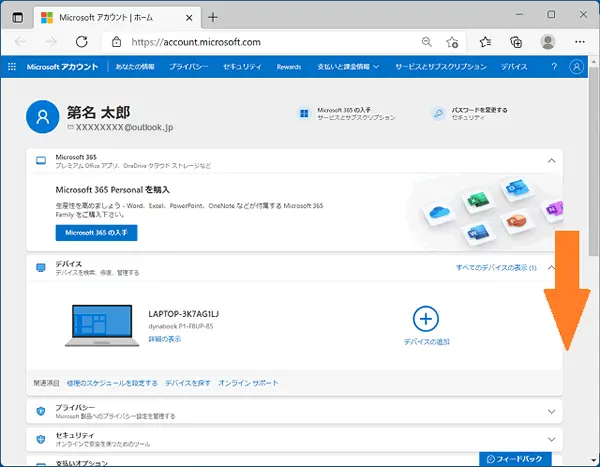This screenshot has width=600, height=467.
Task: Click the vertical scrollbar thumb
Action: (593, 161)
